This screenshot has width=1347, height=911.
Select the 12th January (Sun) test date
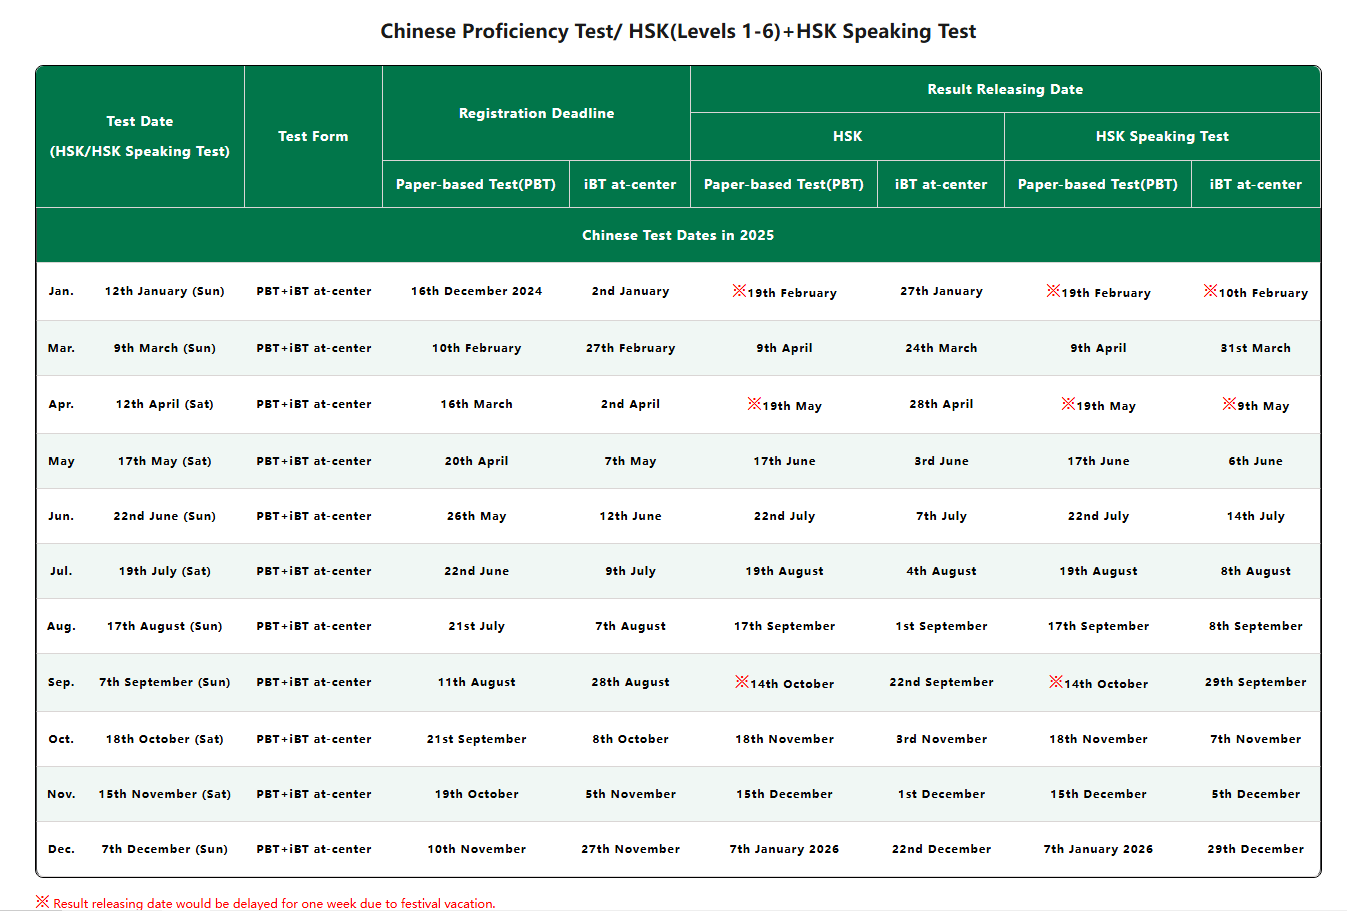pyautogui.click(x=165, y=292)
